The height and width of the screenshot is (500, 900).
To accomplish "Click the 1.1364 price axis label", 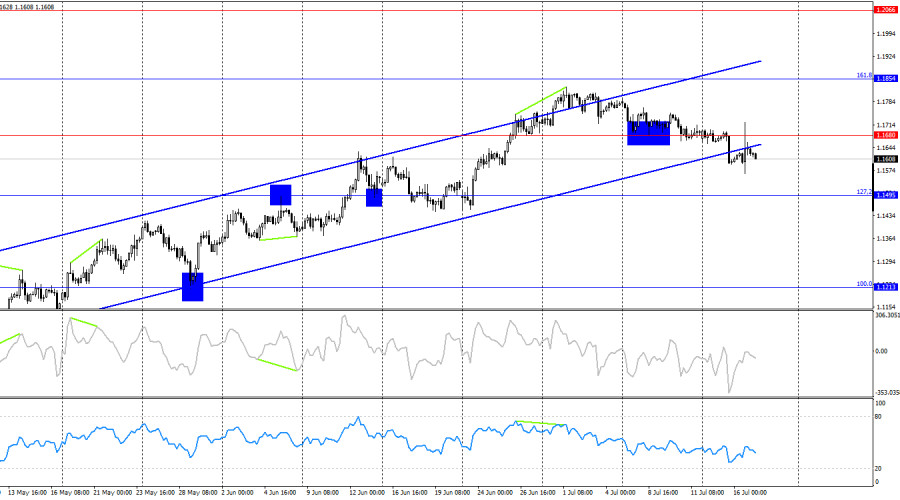I will click(886, 239).
